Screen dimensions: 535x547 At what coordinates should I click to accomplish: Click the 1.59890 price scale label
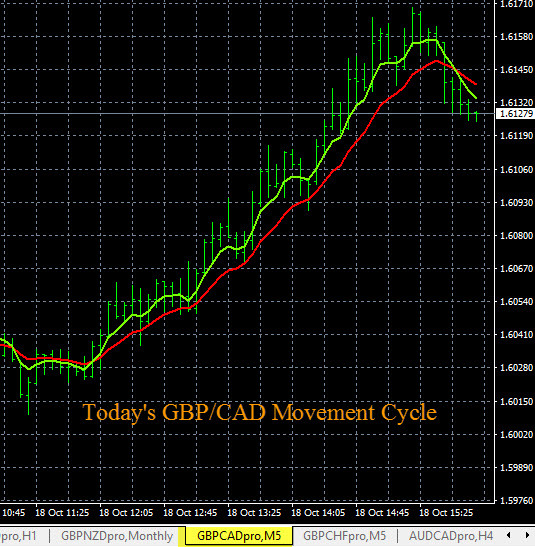tap(517, 467)
